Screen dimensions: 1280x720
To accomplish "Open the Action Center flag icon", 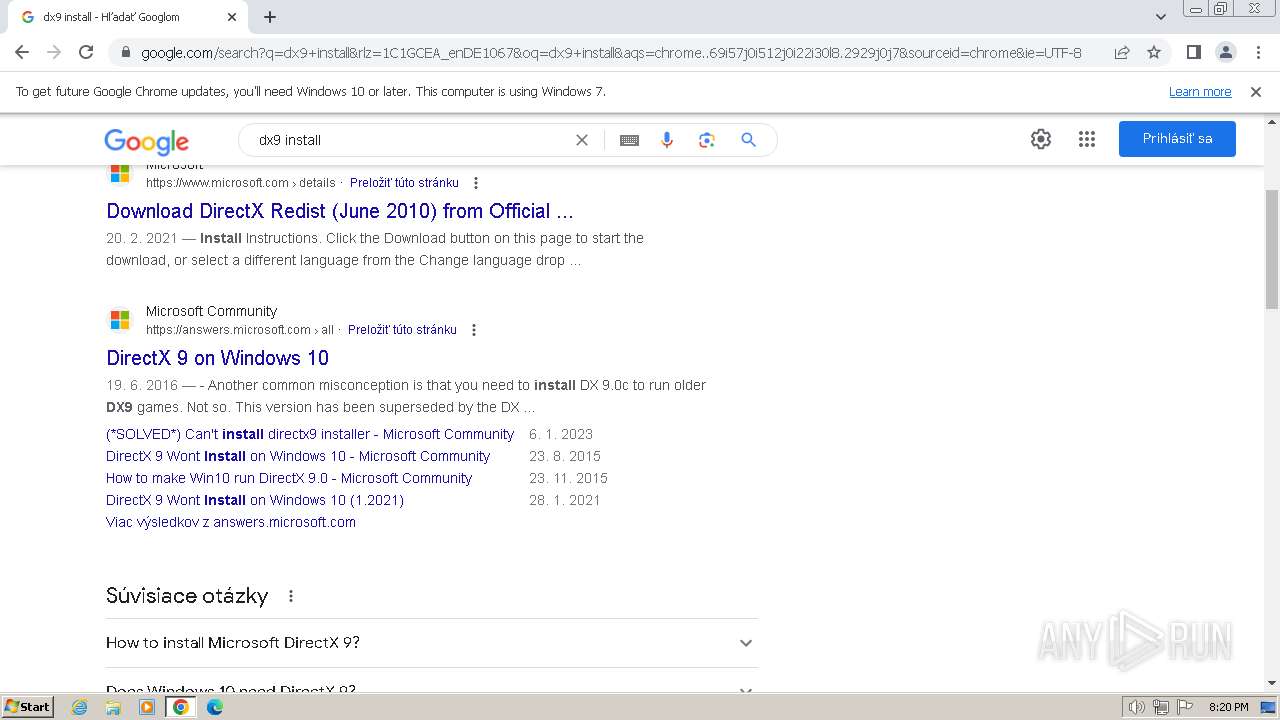I will (1184, 707).
